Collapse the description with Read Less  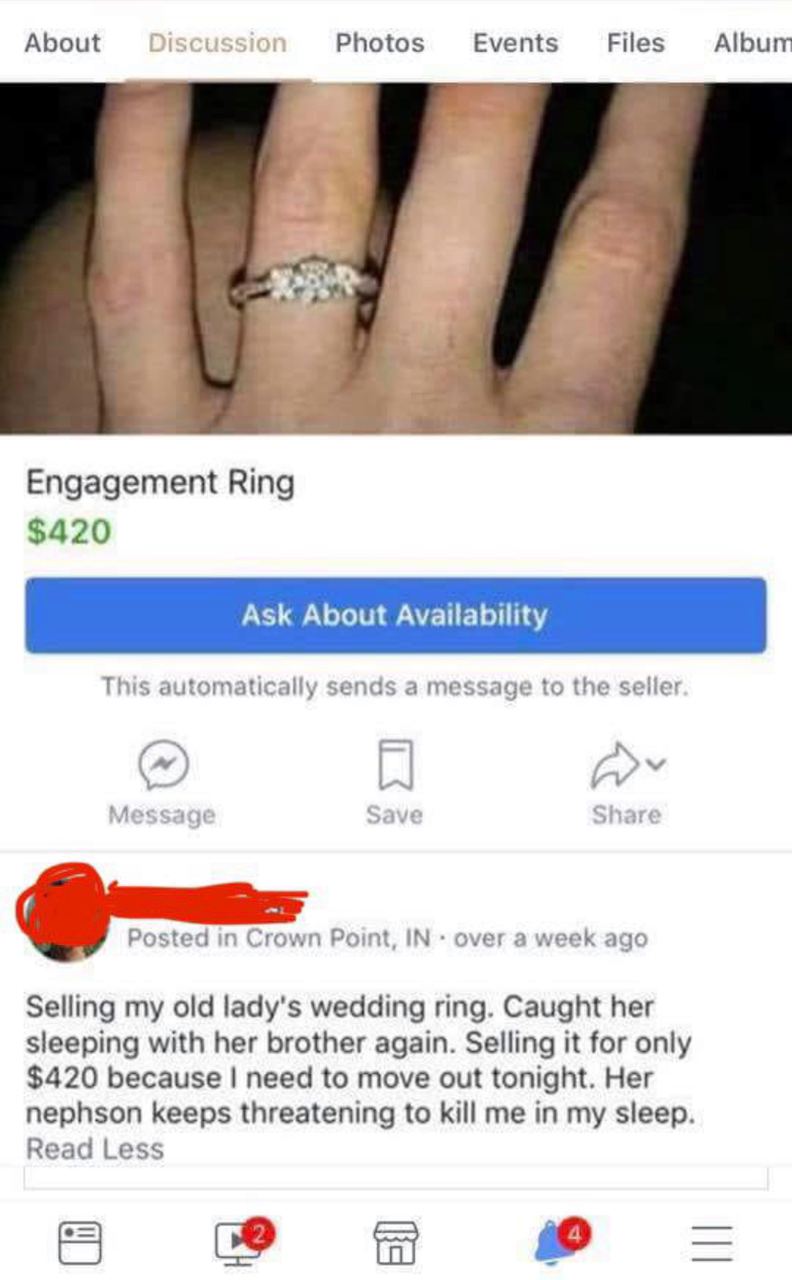point(95,1149)
